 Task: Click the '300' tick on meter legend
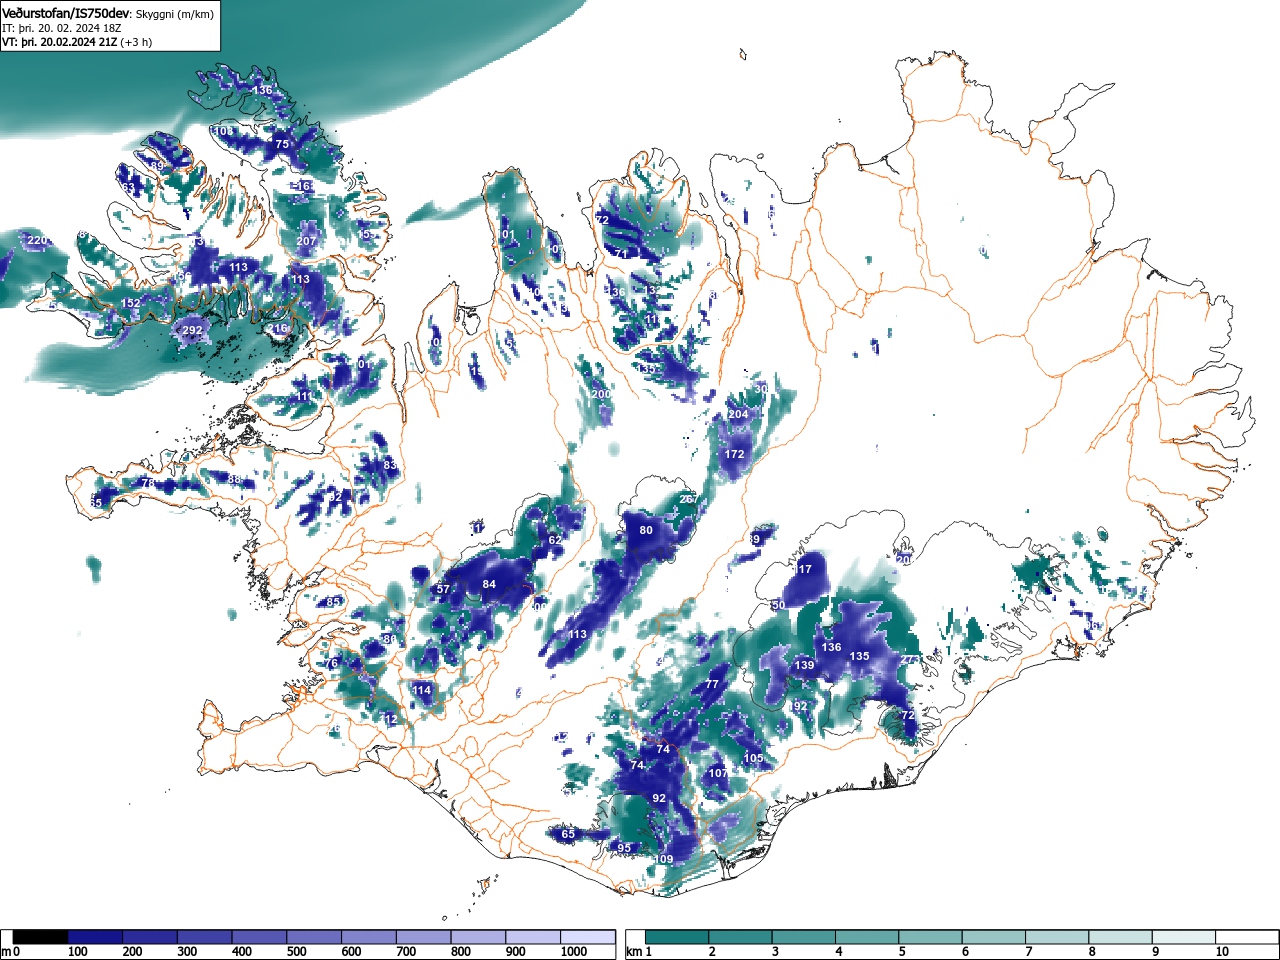tap(187, 952)
